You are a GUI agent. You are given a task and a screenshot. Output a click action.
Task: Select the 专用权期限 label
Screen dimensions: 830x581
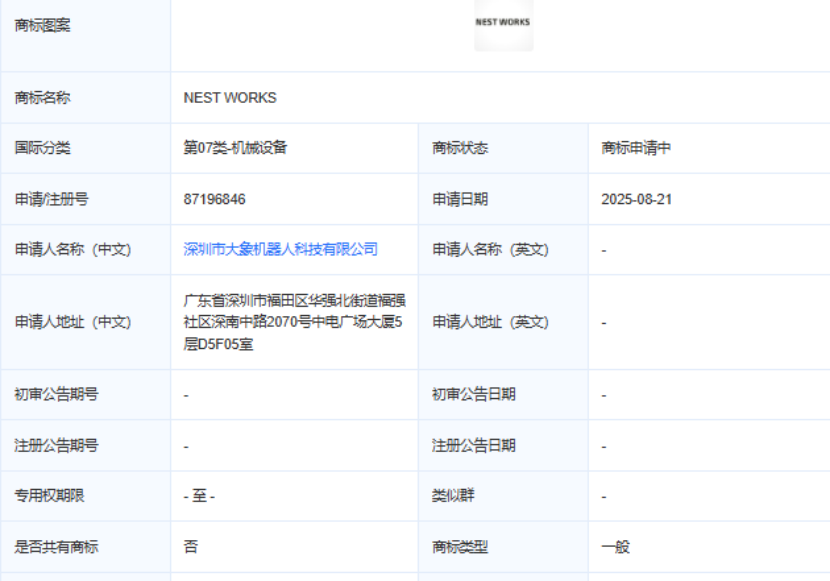point(49,496)
